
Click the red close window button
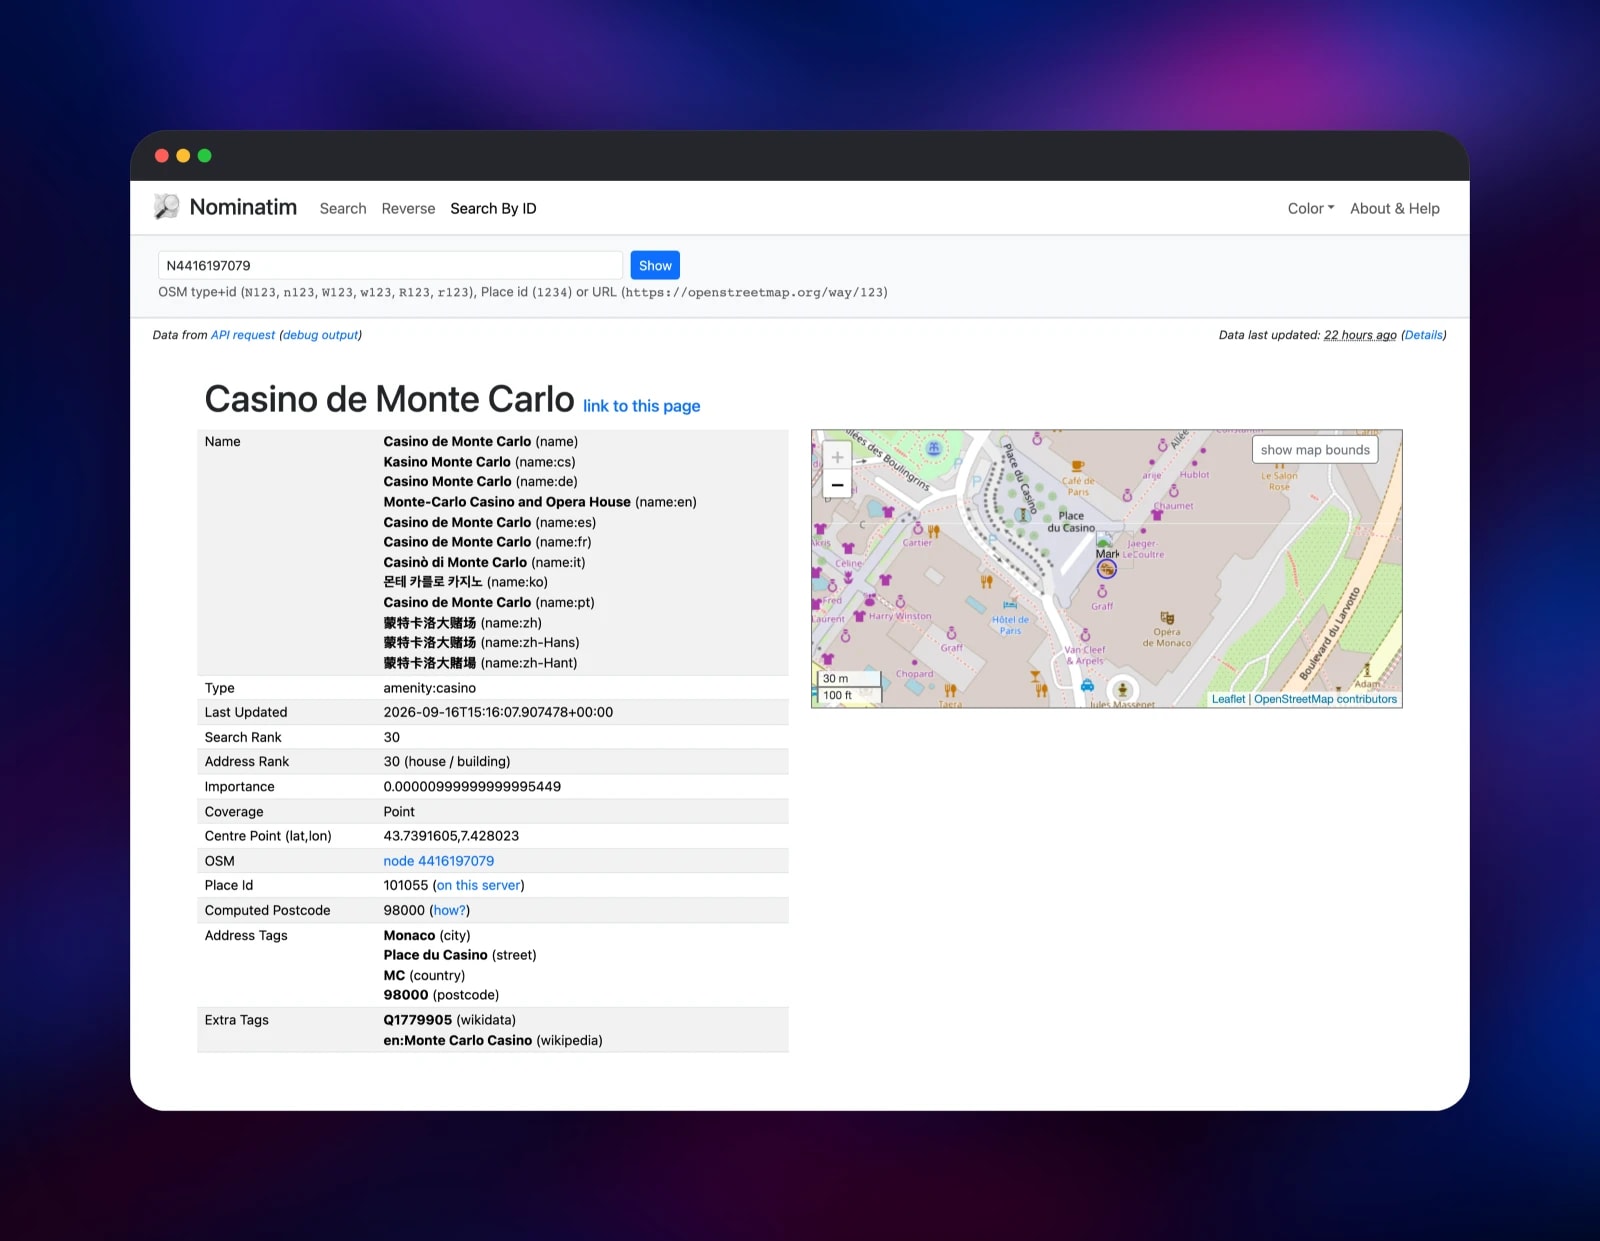point(162,155)
